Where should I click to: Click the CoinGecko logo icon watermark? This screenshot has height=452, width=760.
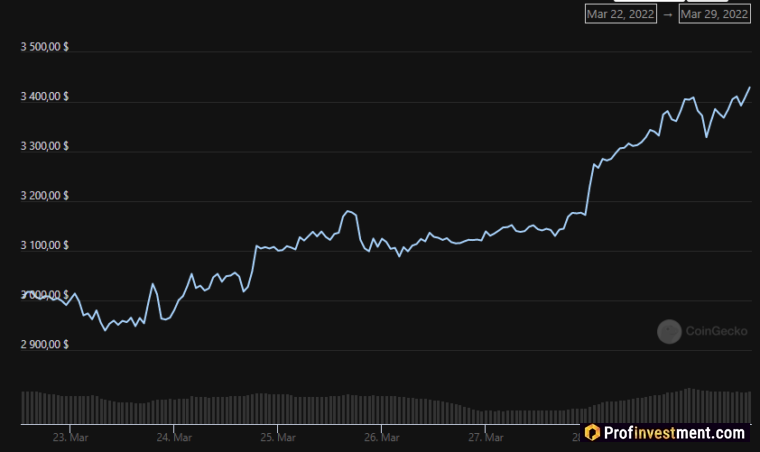tap(669, 330)
